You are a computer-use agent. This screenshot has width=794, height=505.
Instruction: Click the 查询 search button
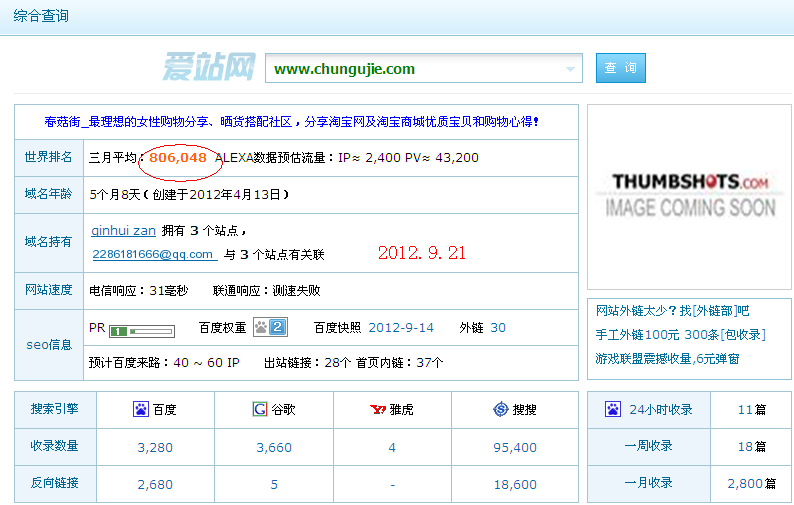tap(620, 68)
